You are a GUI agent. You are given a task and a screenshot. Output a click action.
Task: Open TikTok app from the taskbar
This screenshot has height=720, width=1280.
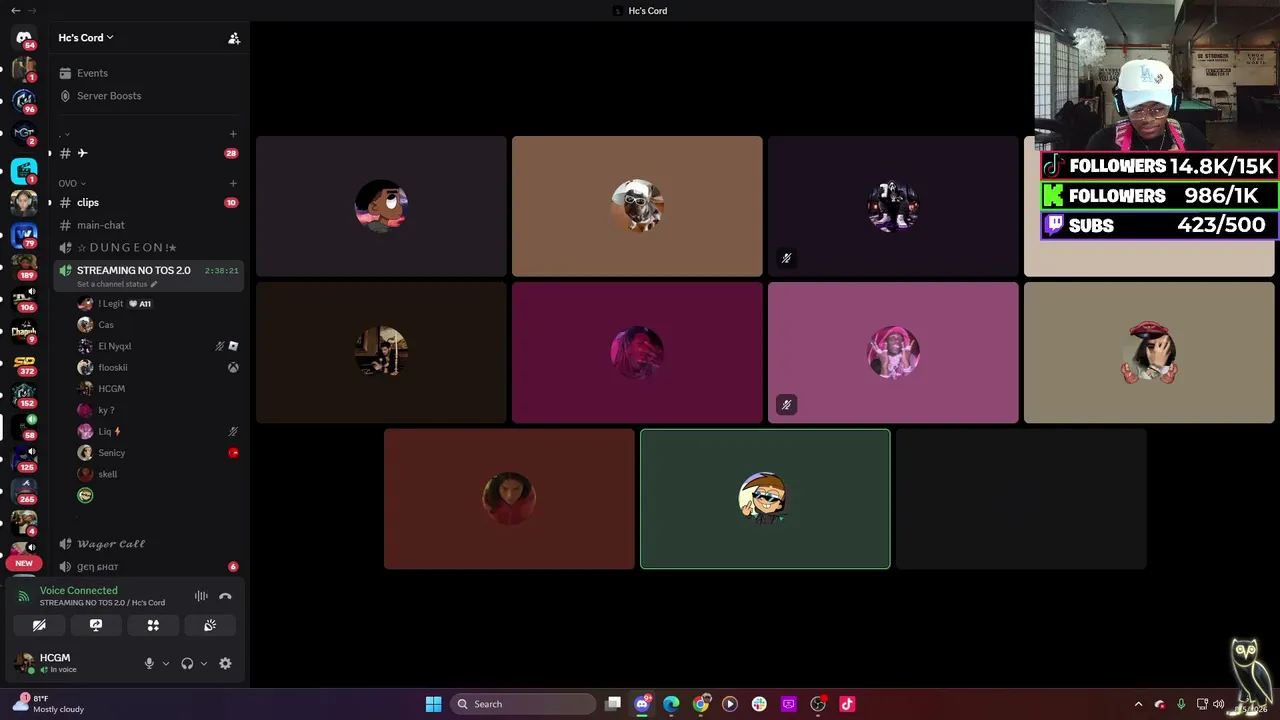(x=847, y=704)
